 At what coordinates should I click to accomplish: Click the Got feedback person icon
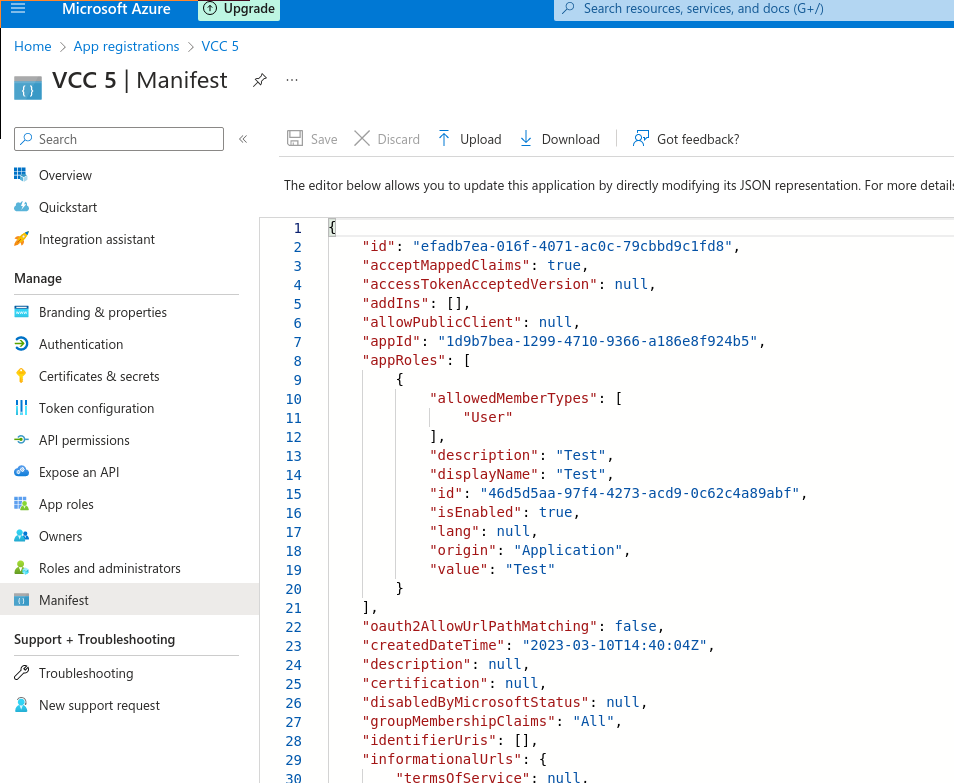pyautogui.click(x=641, y=139)
